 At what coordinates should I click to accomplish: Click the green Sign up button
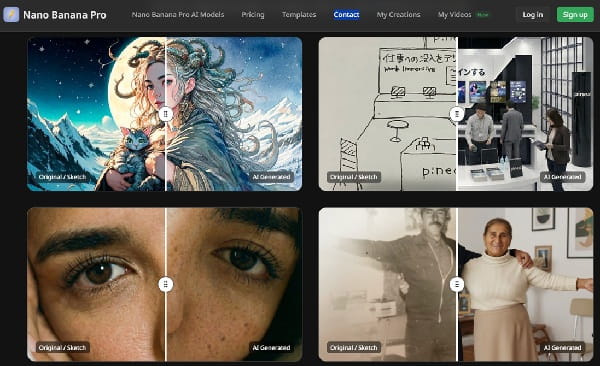pyautogui.click(x=575, y=15)
